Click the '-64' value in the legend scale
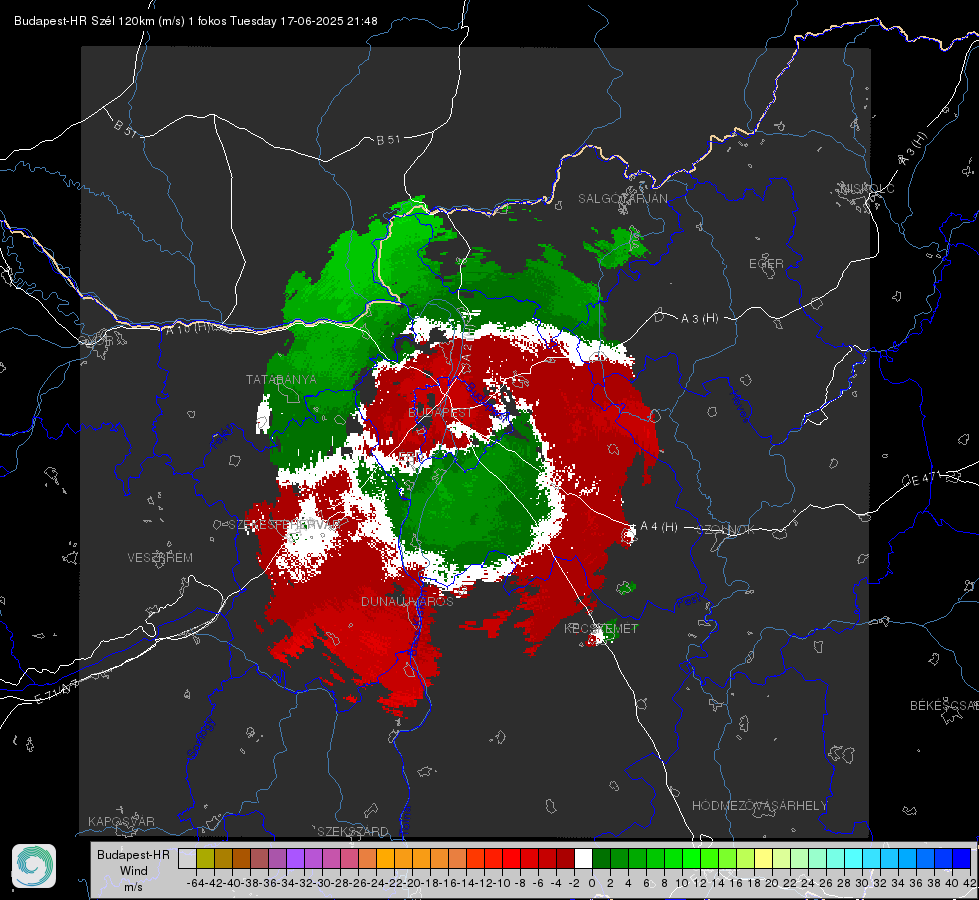The width and height of the screenshot is (979, 900). [196, 883]
